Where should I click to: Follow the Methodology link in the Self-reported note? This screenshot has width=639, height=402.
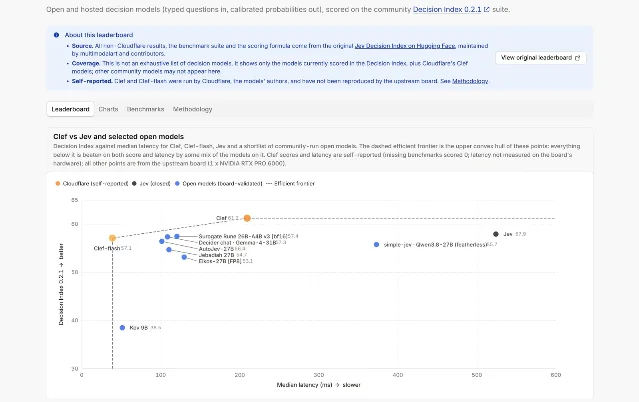(x=470, y=81)
